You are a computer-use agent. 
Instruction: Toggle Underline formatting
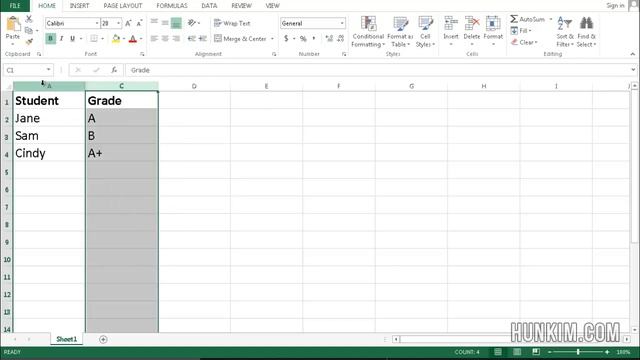coord(72,38)
